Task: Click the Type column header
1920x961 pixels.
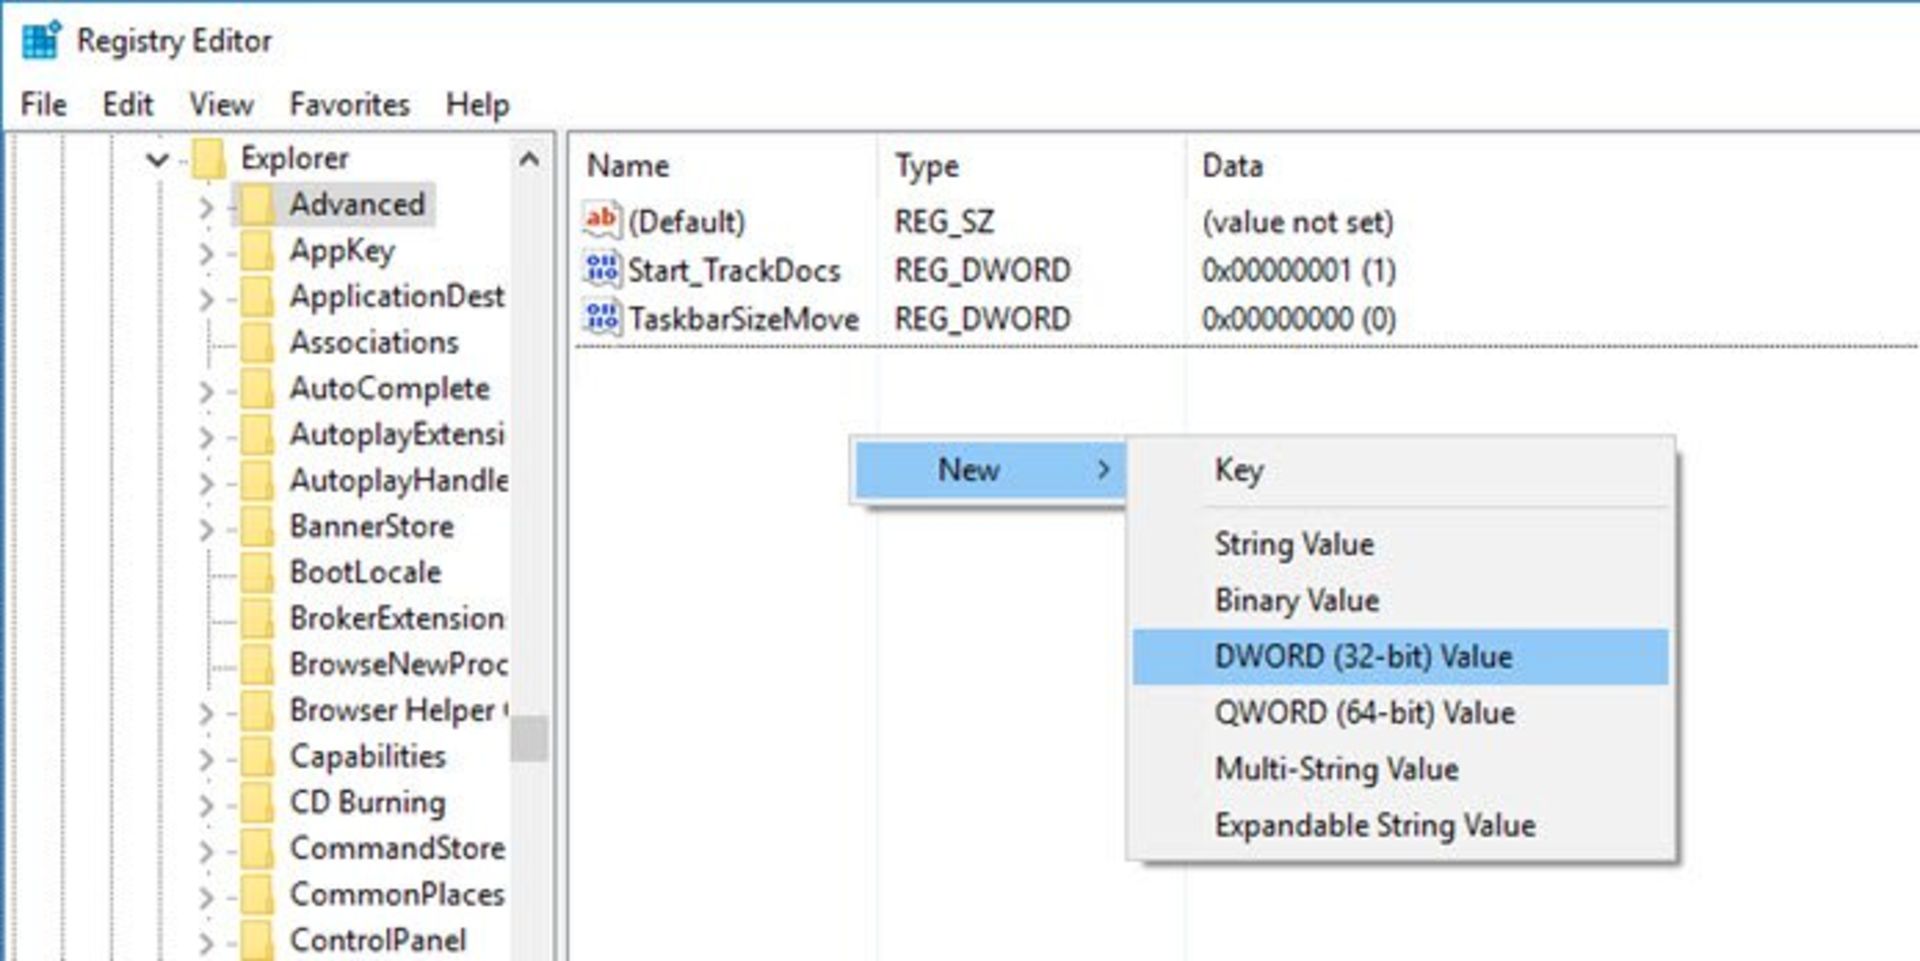Action: pos(1031,165)
